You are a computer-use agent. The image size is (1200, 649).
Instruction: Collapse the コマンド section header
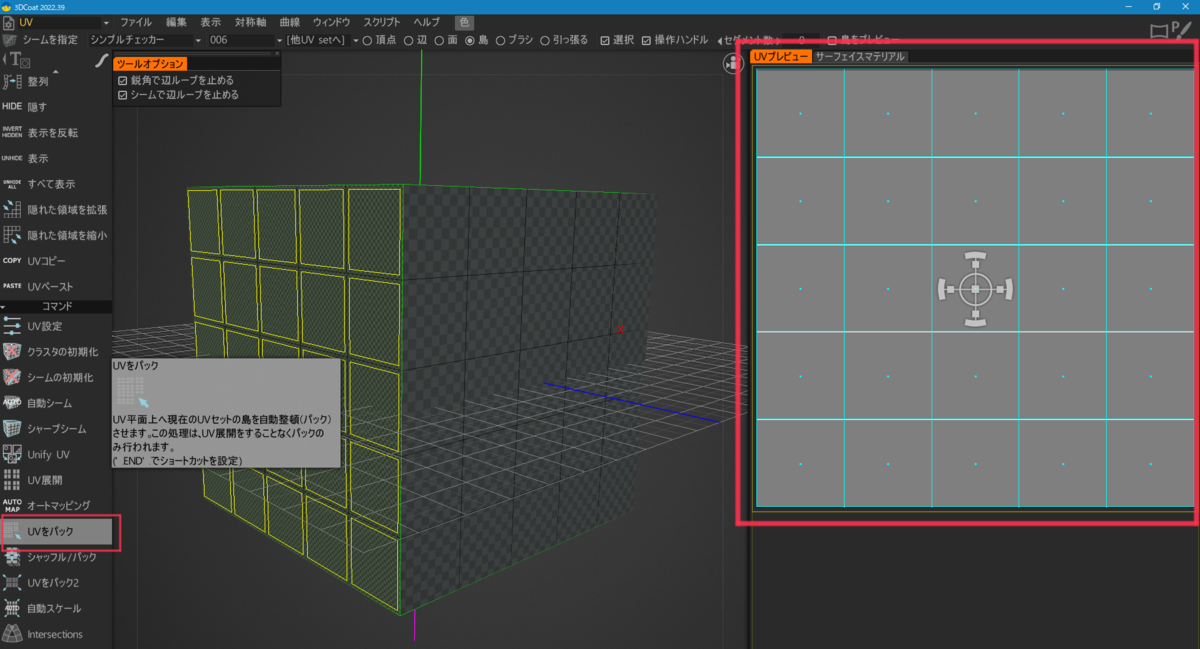pyautogui.click(x=56, y=305)
